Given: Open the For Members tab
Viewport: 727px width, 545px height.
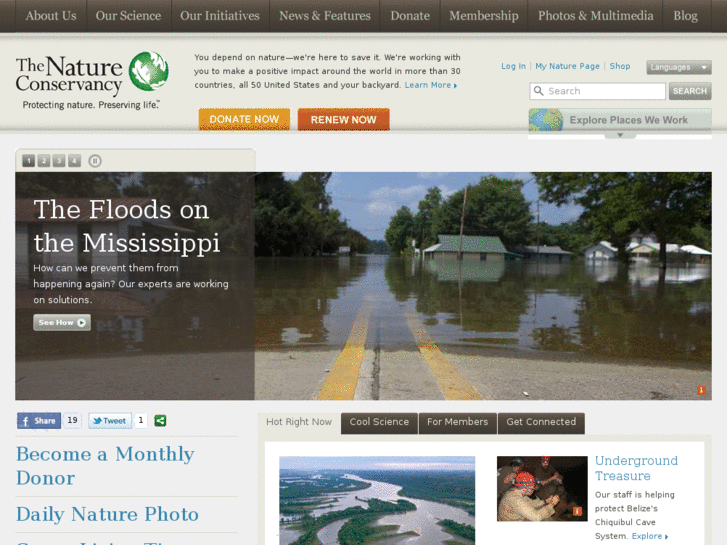Looking at the screenshot, I should click(x=458, y=423).
